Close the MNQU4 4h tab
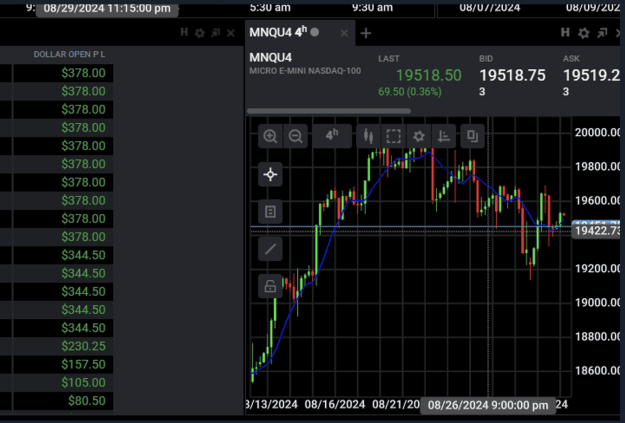The height and width of the screenshot is (423, 625). [344, 33]
